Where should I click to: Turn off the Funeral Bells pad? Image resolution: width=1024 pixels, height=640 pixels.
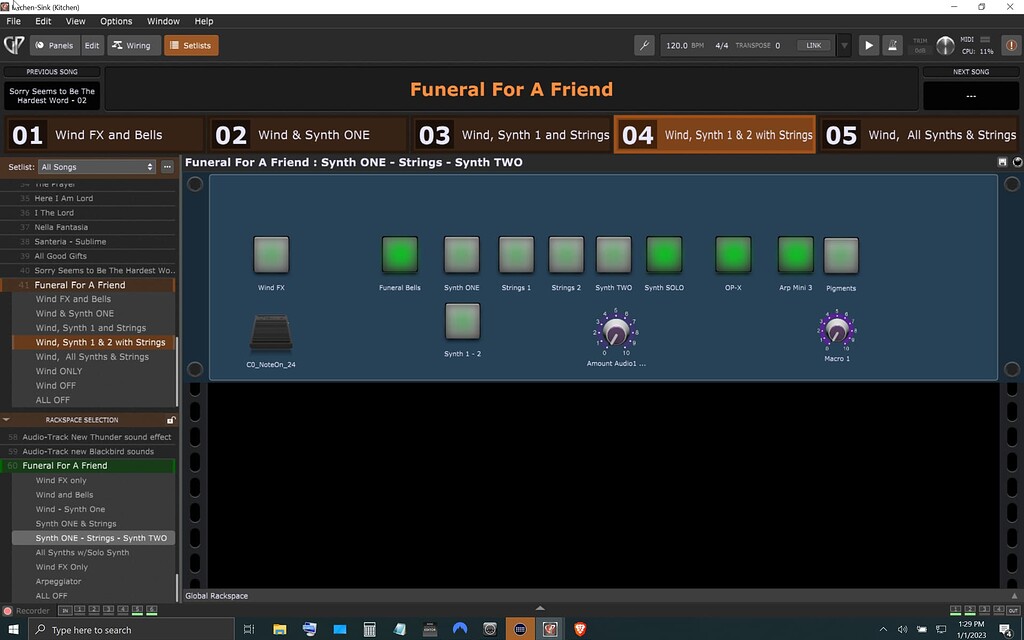400,255
